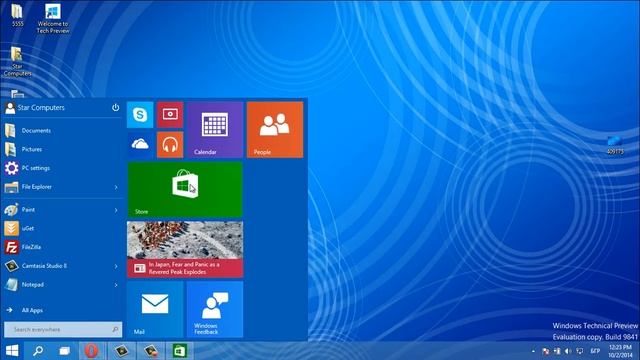
Task: Open the red Video tile
Action: point(170,115)
